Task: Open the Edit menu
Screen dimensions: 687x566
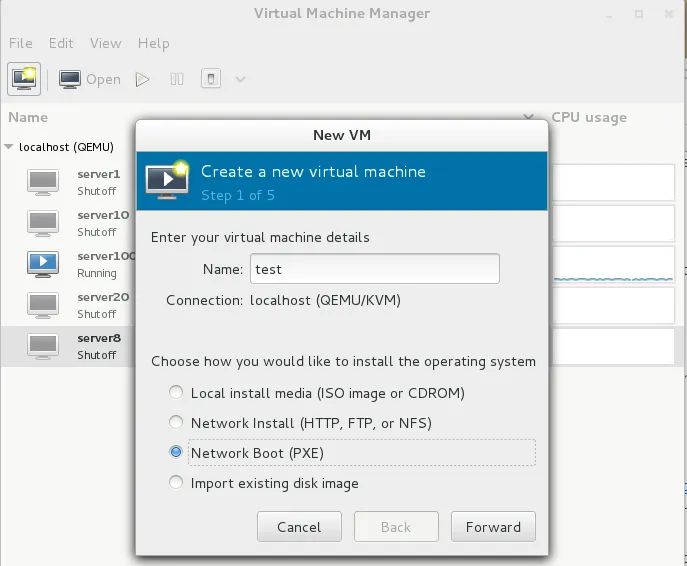Action: pyautogui.click(x=61, y=43)
